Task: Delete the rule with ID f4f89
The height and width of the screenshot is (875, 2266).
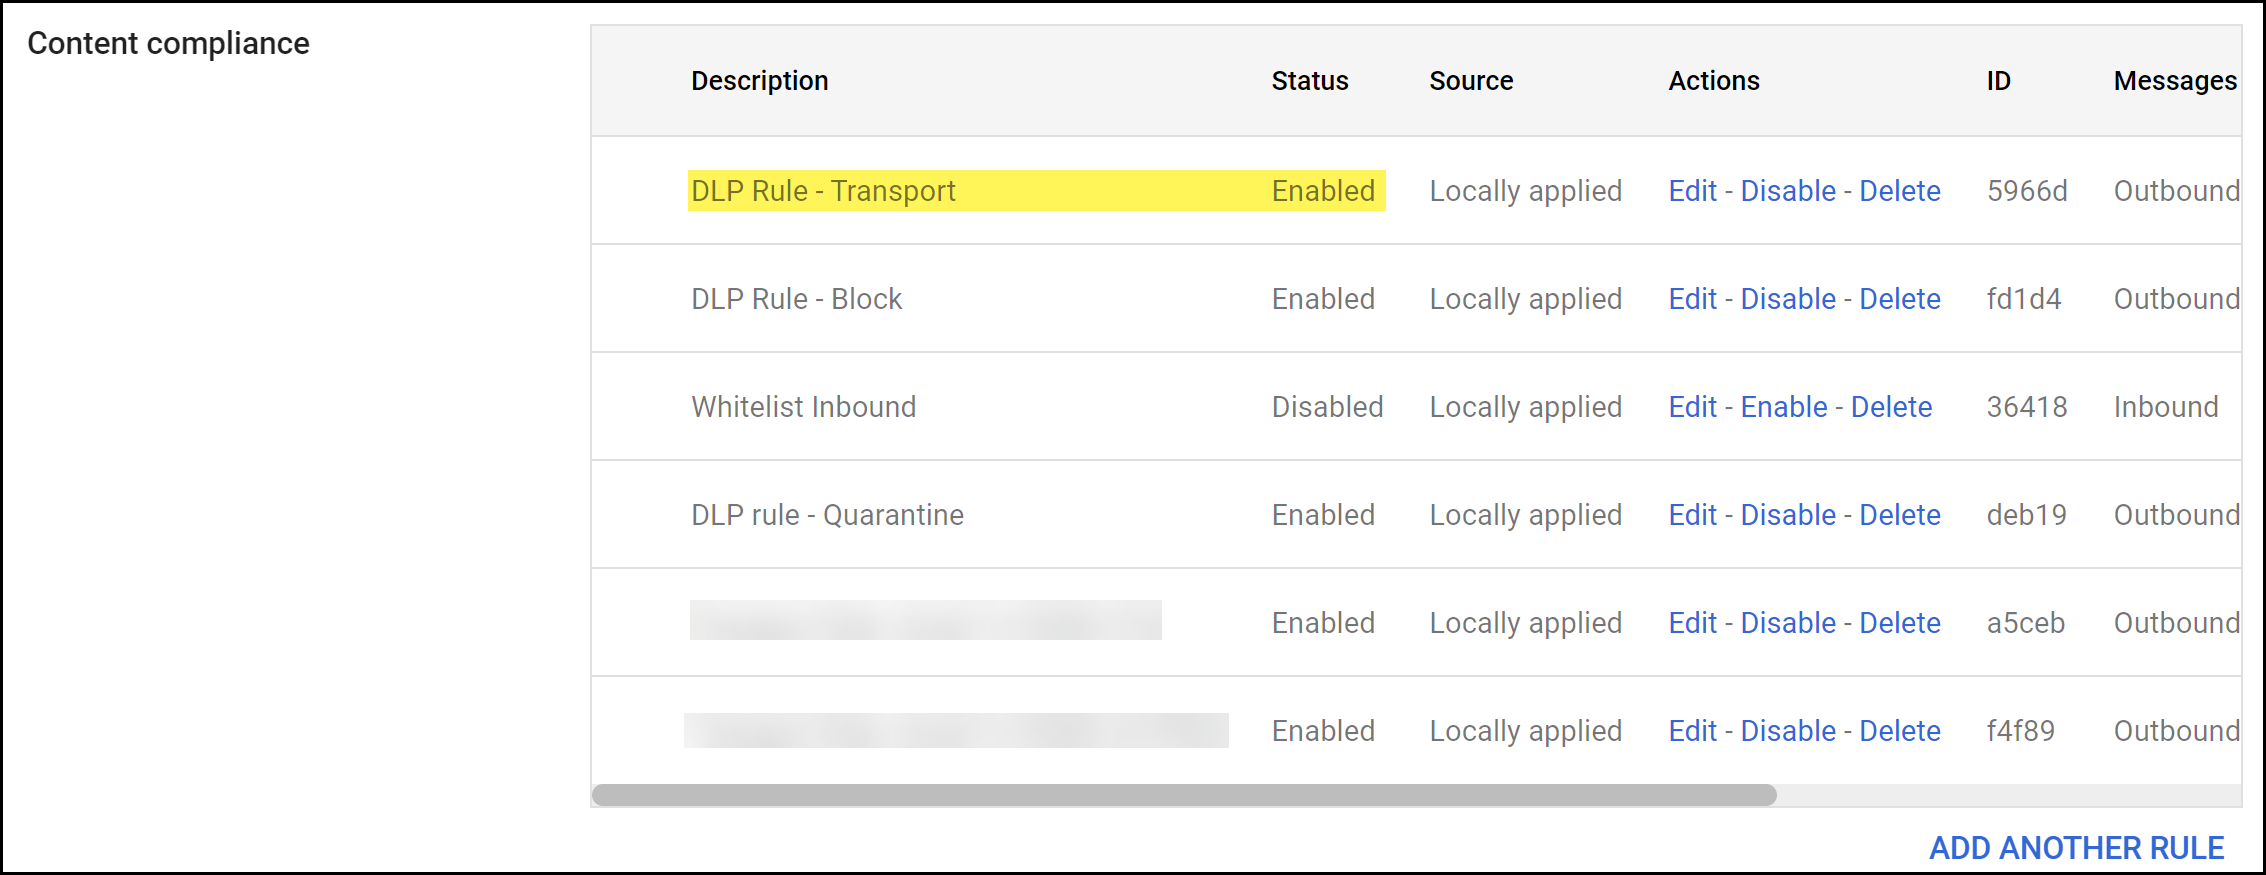Action: point(1899,731)
